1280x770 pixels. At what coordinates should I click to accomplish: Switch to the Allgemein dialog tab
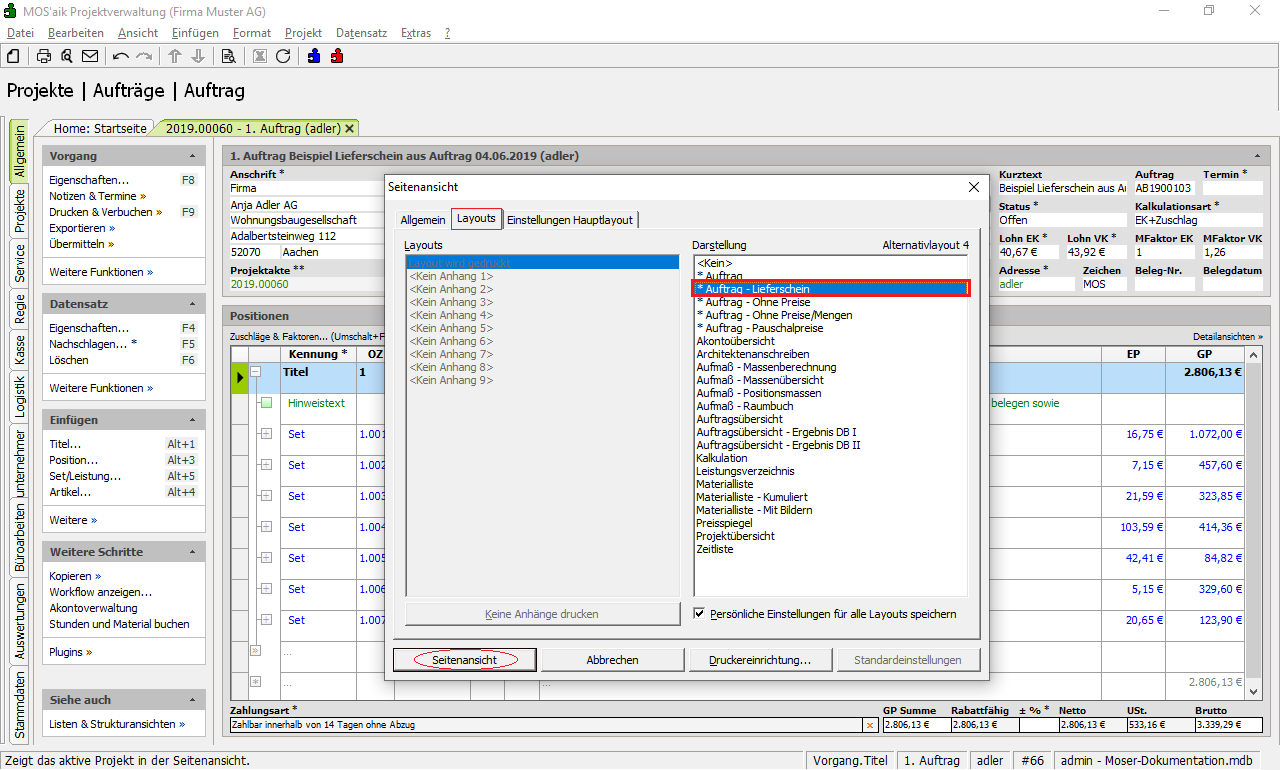click(x=423, y=219)
